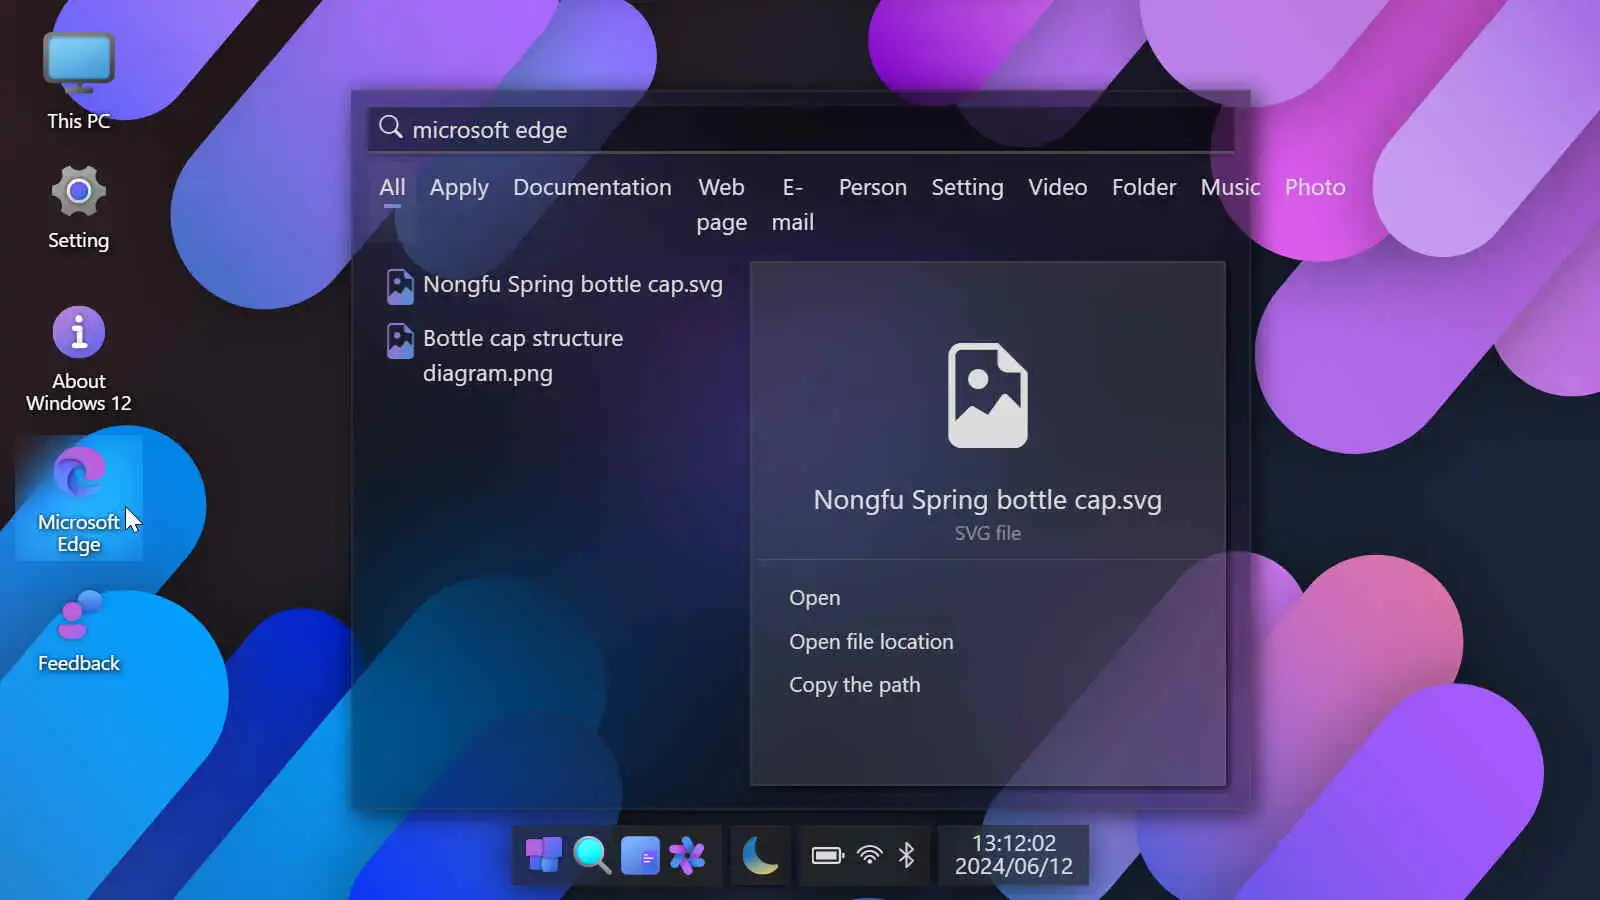Switch to the Folder filter tab
Image resolution: width=1600 pixels, height=900 pixels.
[1144, 187]
